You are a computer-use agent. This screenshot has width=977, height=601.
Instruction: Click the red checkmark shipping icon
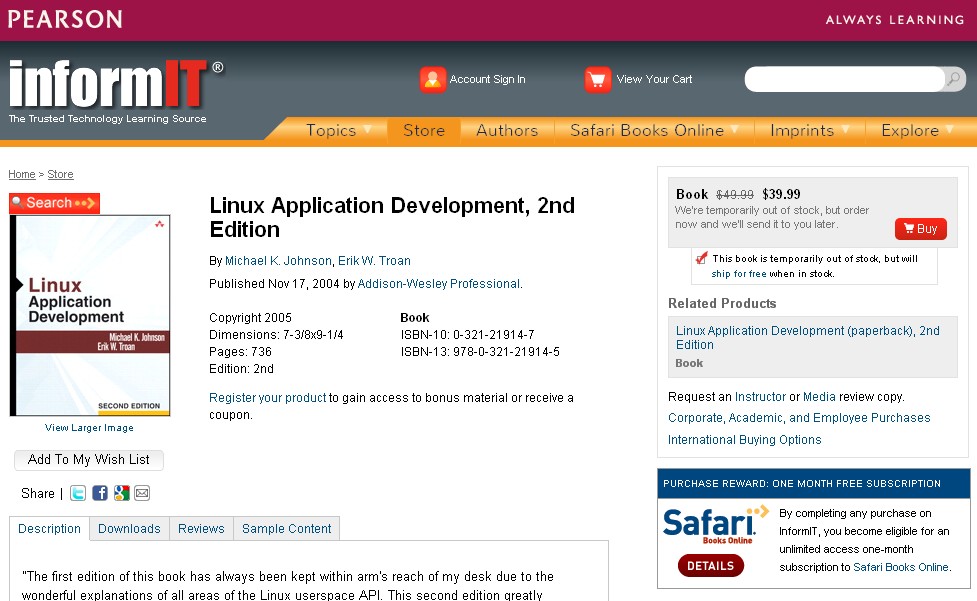pyautogui.click(x=702, y=258)
